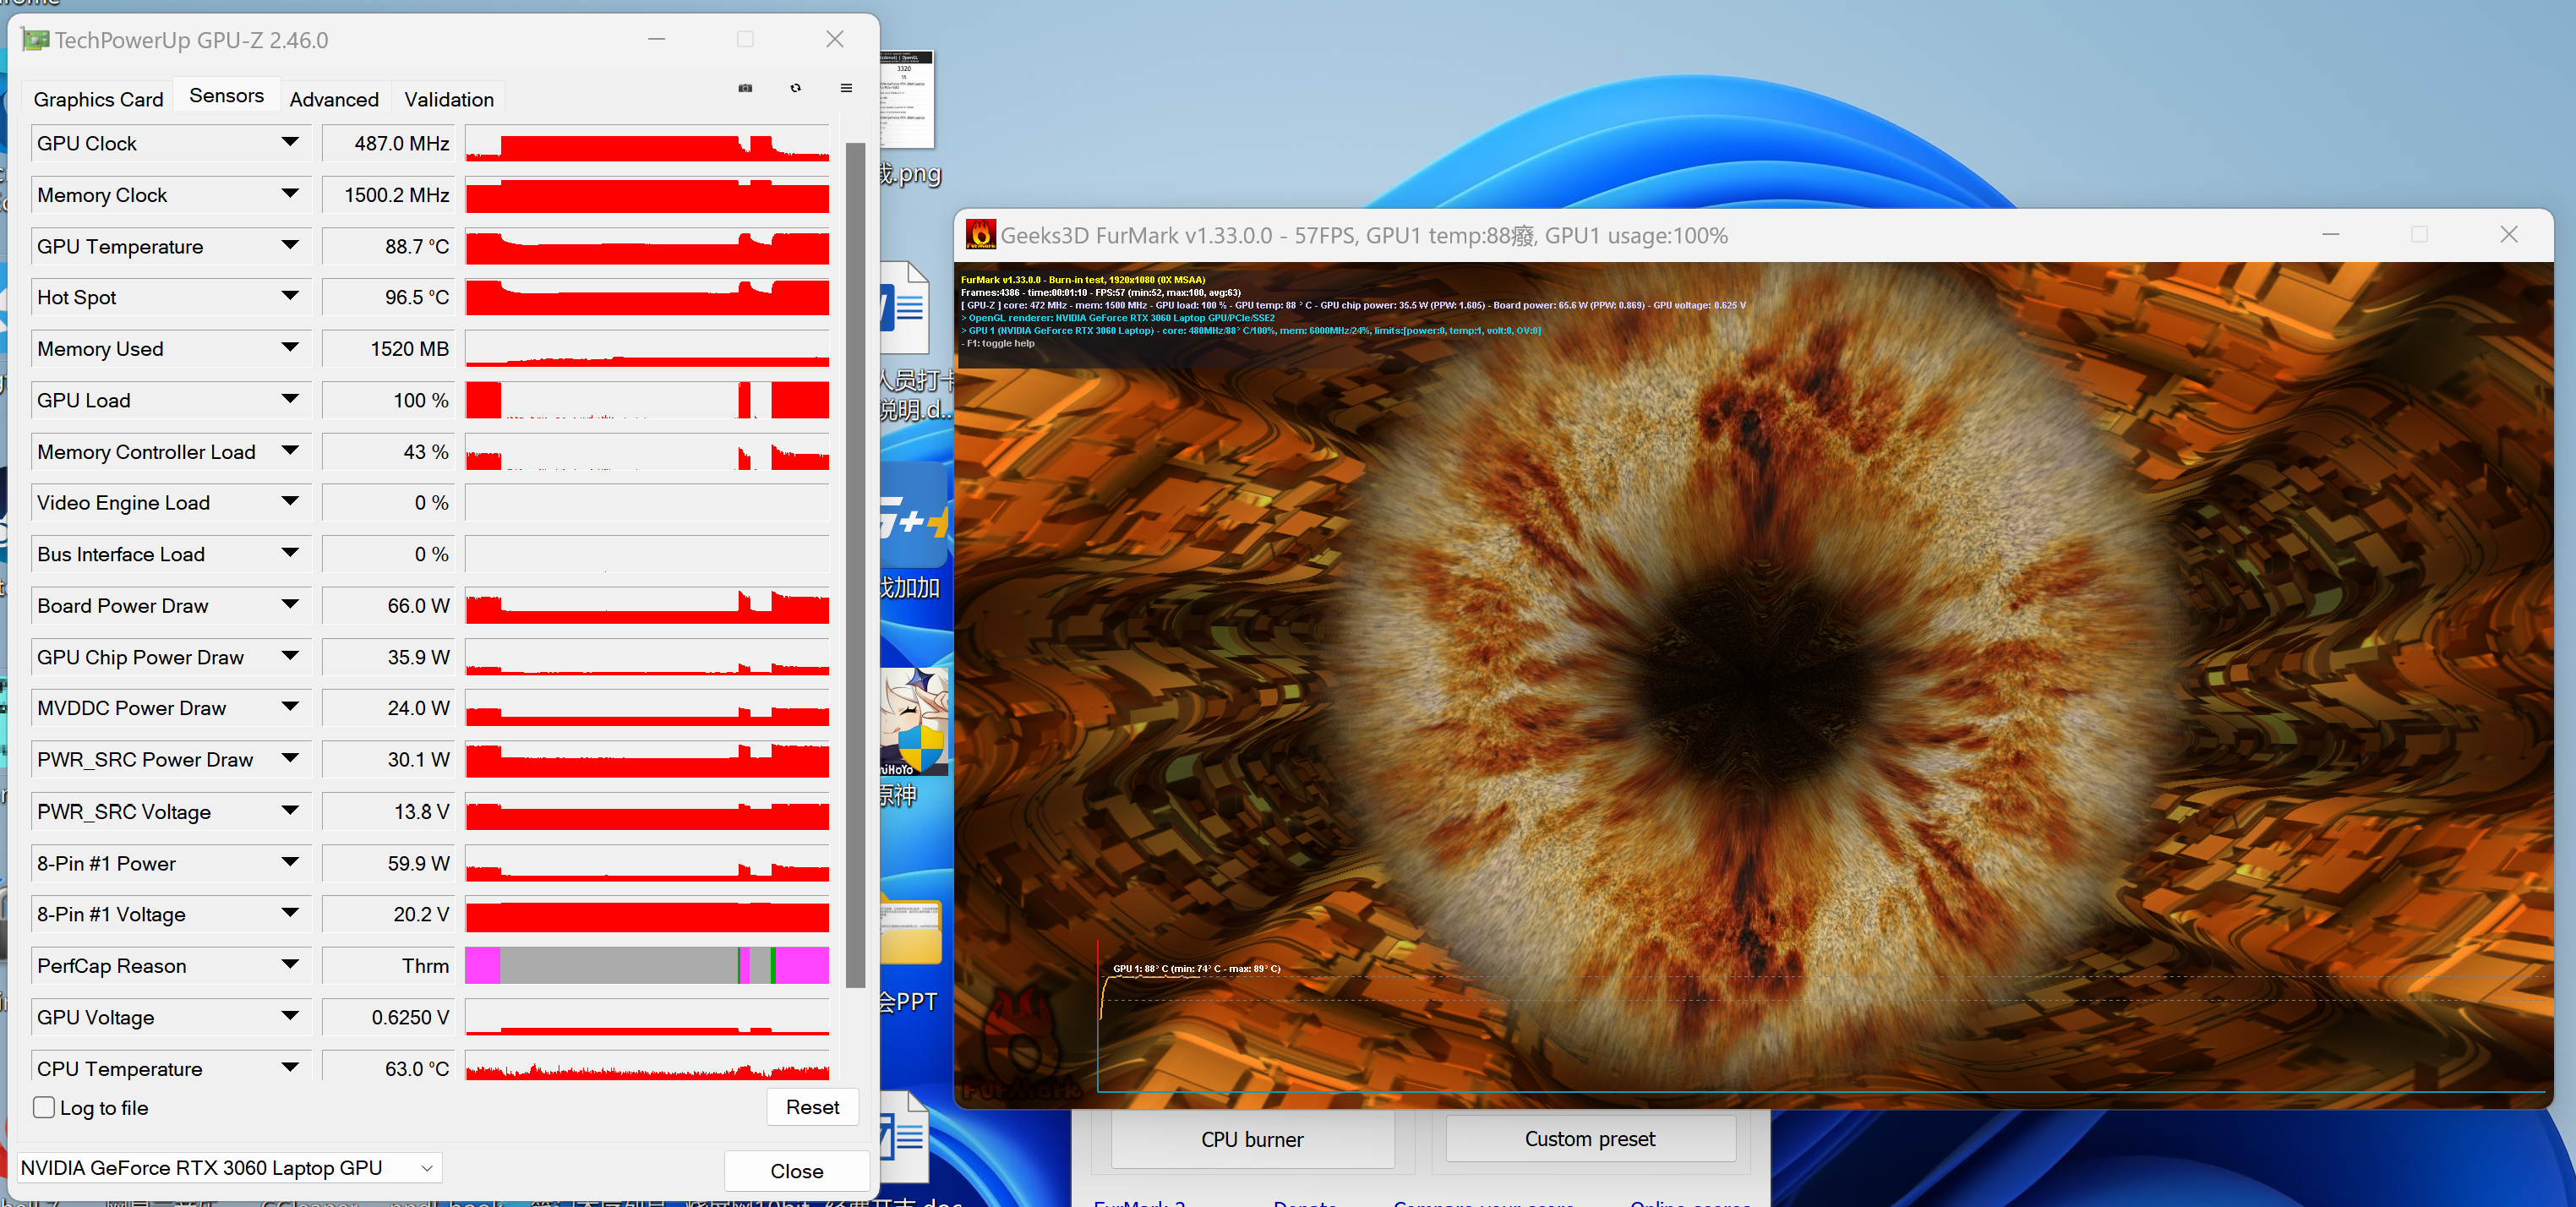Click the GPU-Z refresh icon
This screenshot has height=1207, width=2576.
pyautogui.click(x=796, y=88)
